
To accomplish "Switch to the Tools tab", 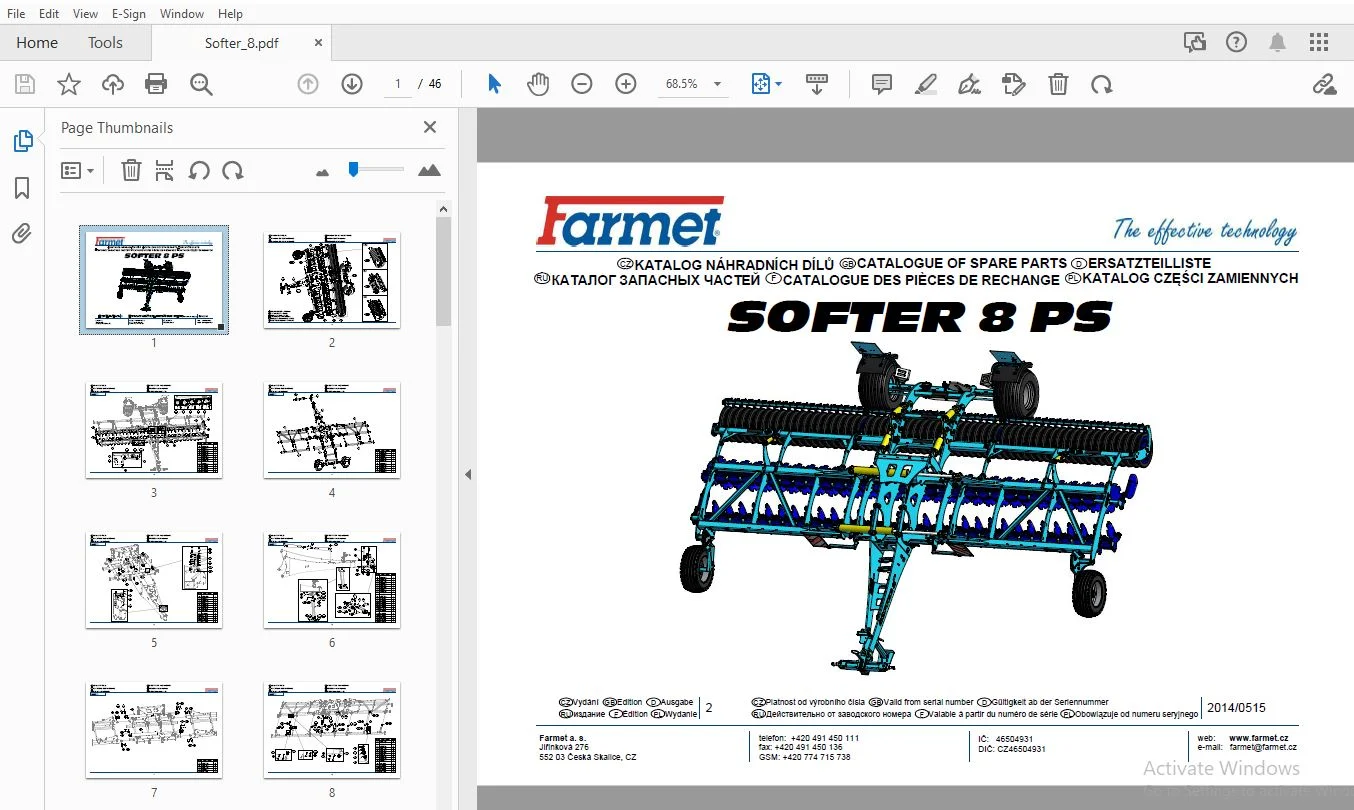I will tap(105, 43).
